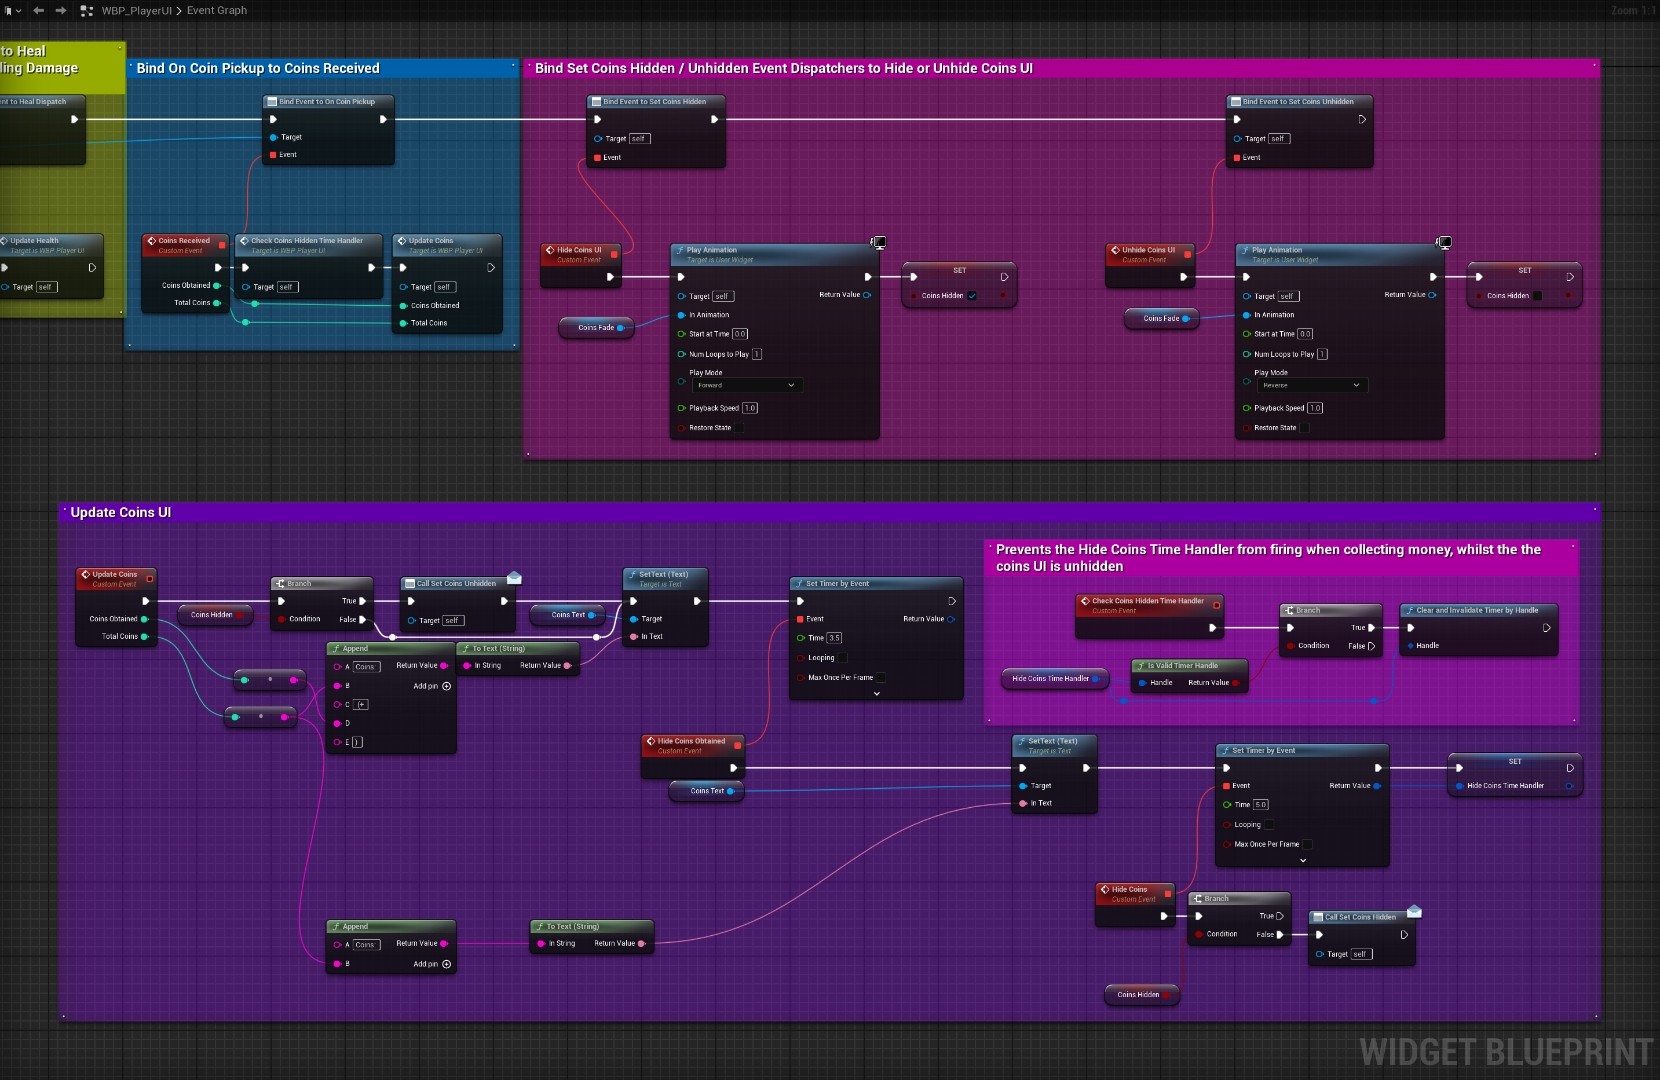Open WBP_PlayerUI in the breadcrumb
The width and height of the screenshot is (1660, 1080).
click(137, 10)
